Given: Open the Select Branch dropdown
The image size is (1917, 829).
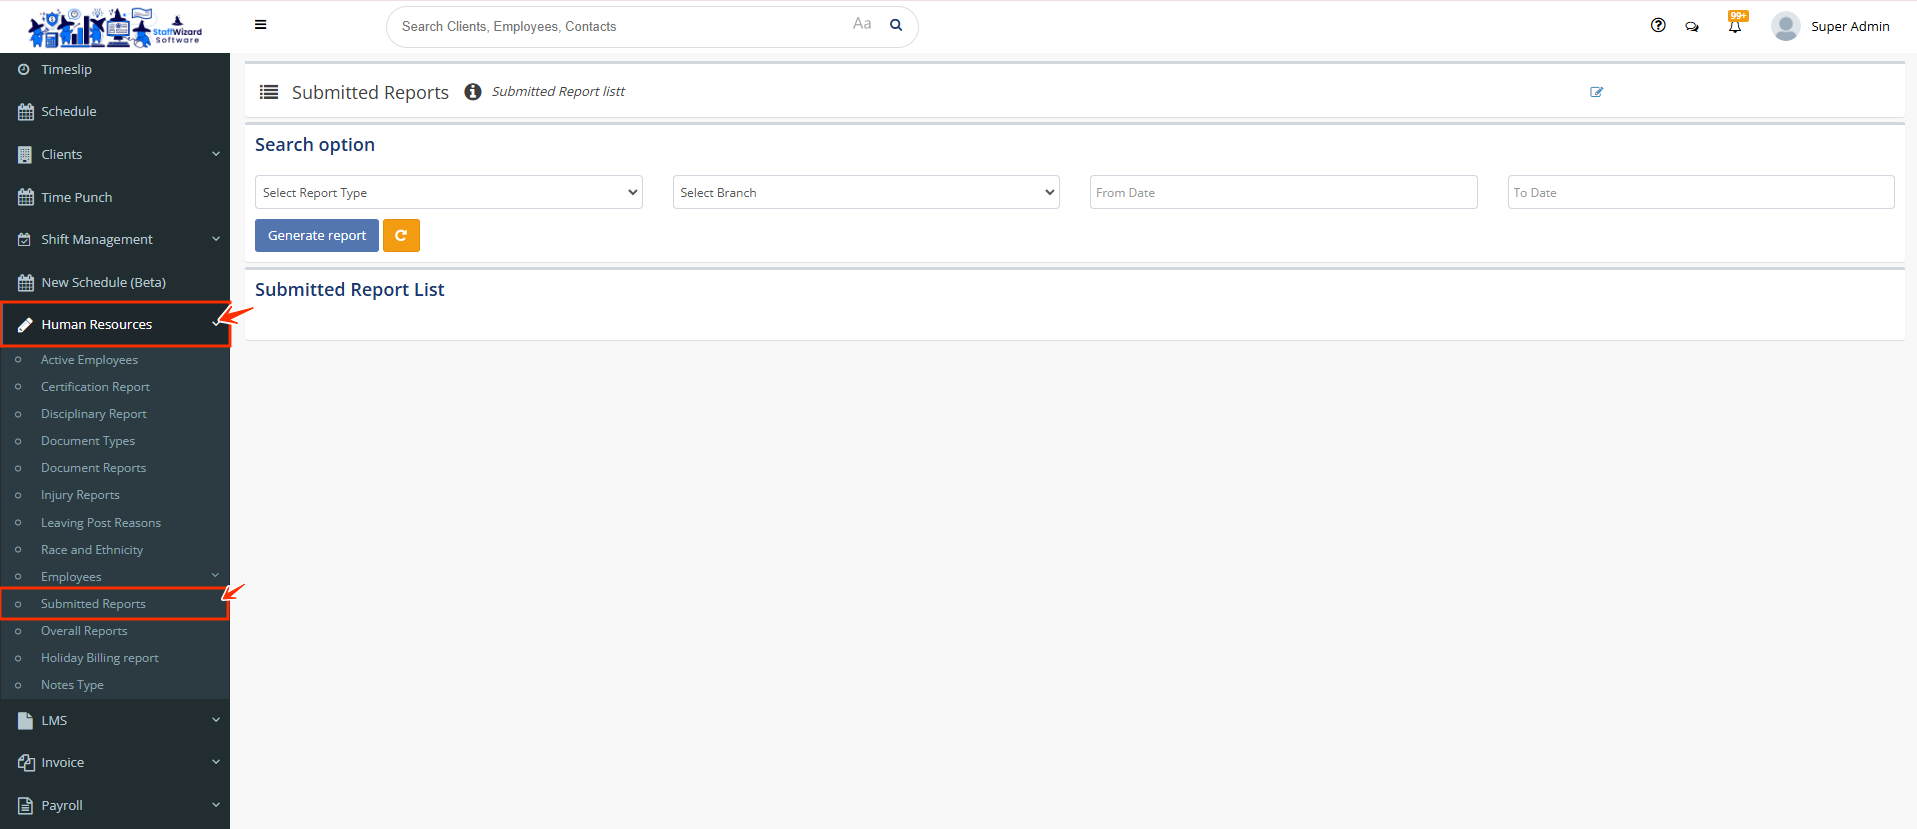Looking at the screenshot, I should (866, 192).
